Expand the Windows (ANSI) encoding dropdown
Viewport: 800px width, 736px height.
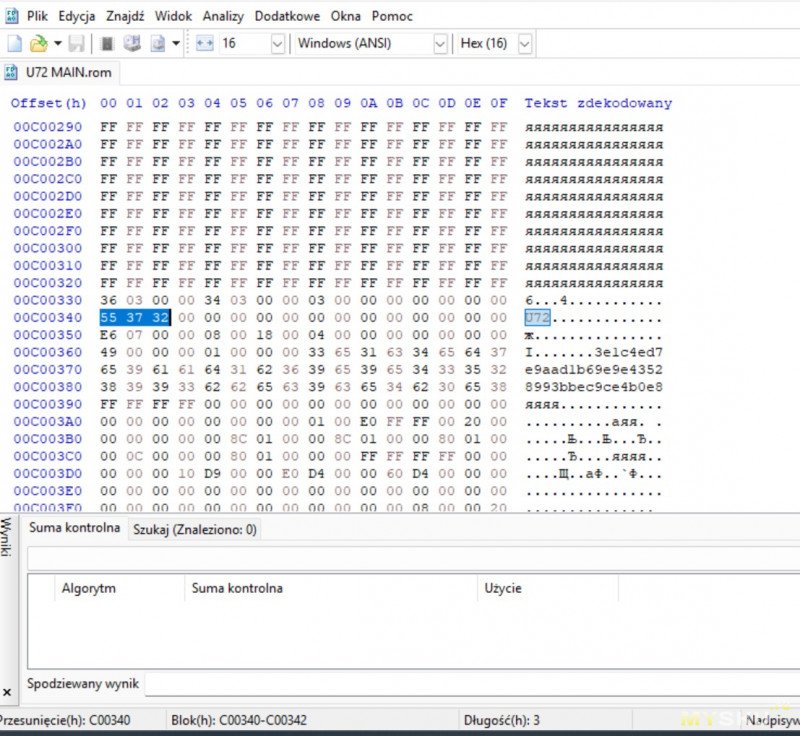coord(440,44)
